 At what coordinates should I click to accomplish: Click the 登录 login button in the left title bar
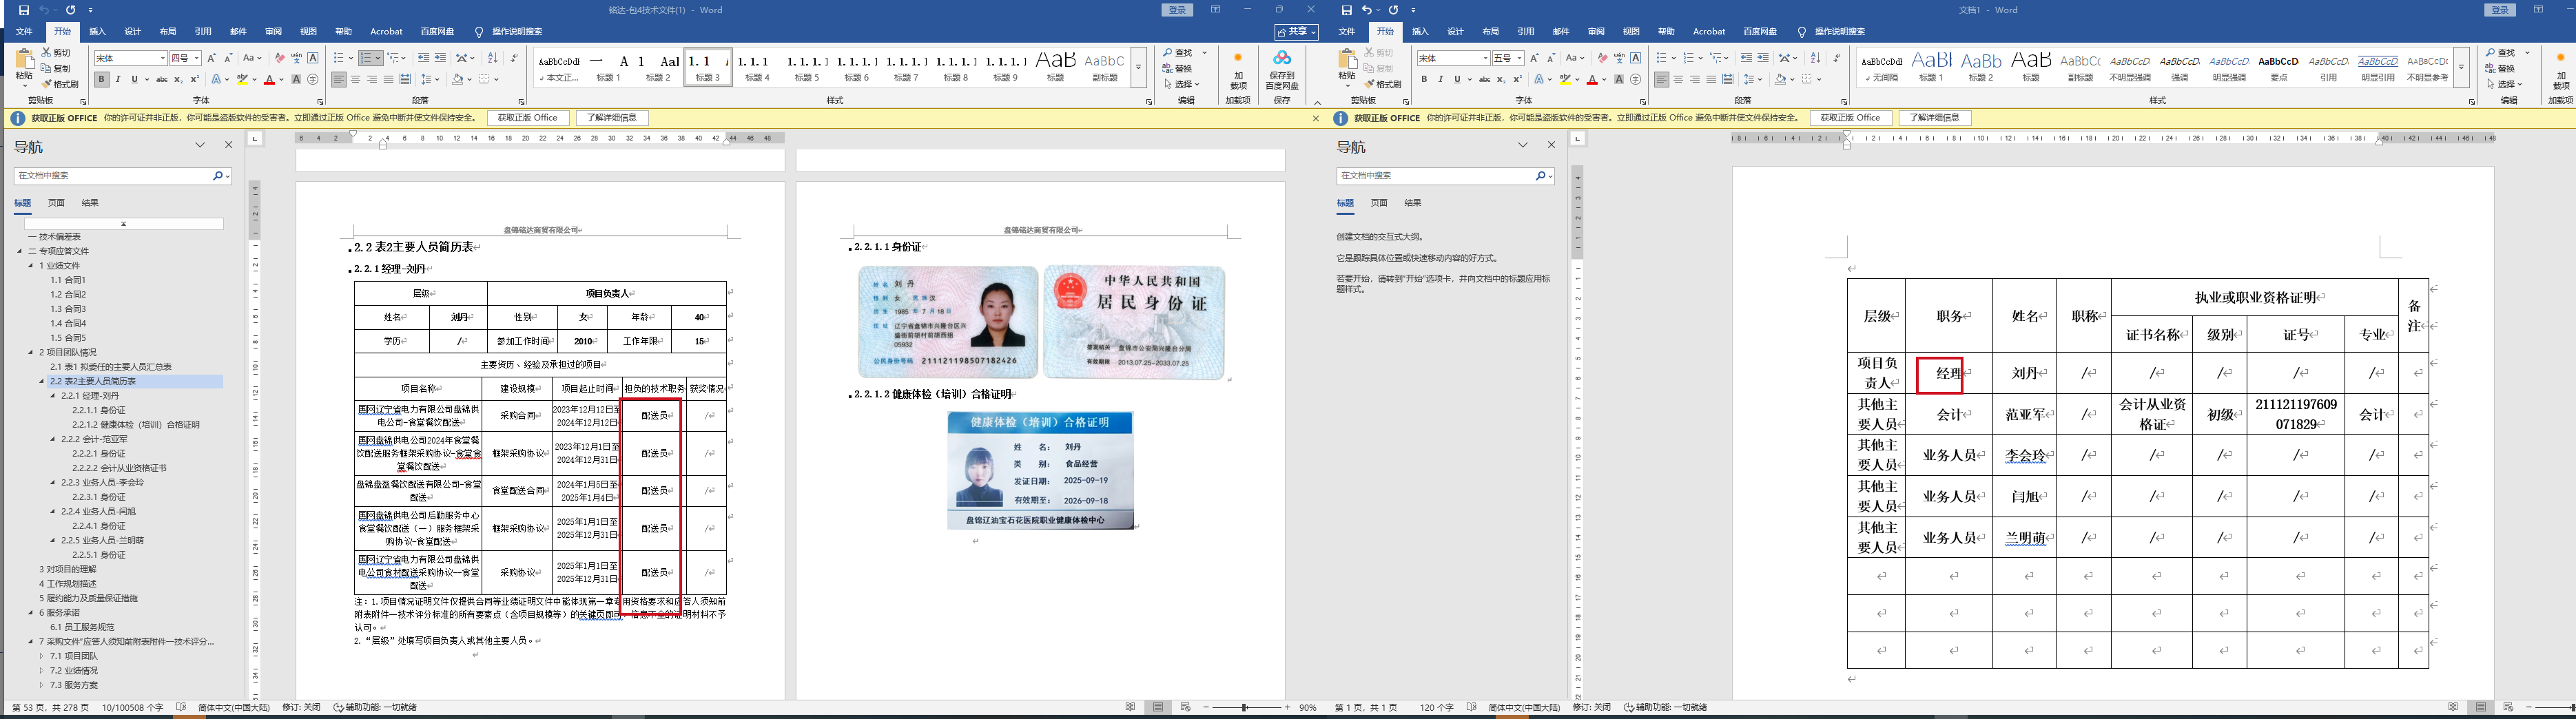click(x=1177, y=10)
